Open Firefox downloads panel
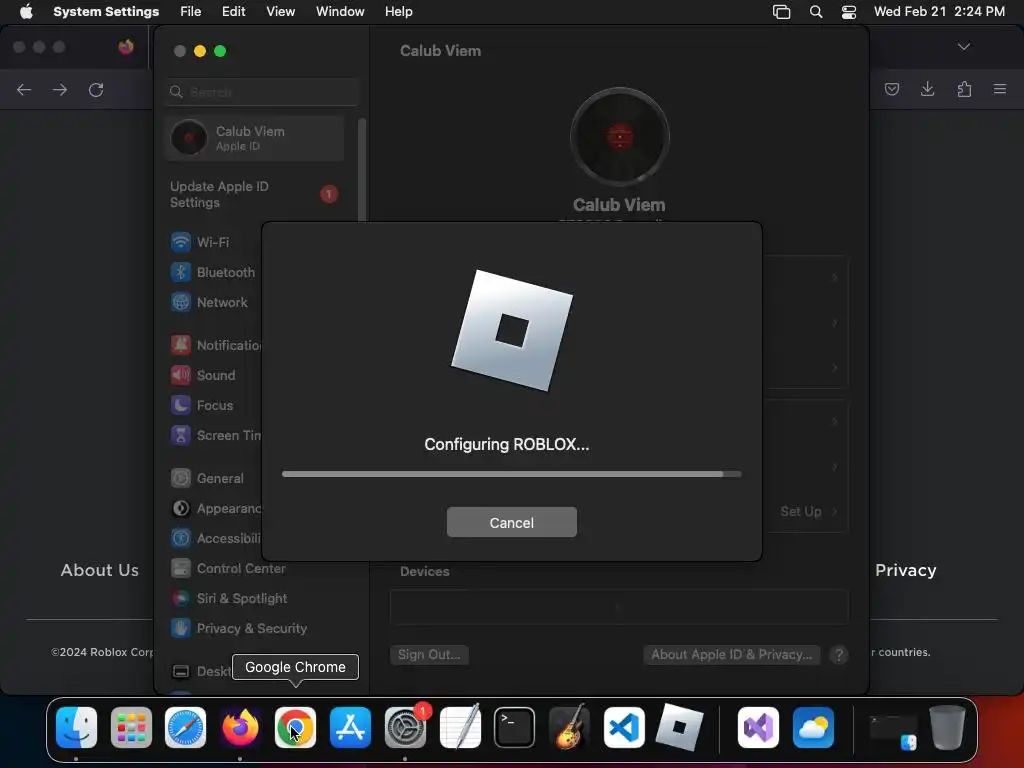The height and width of the screenshot is (768, 1024). 927,89
